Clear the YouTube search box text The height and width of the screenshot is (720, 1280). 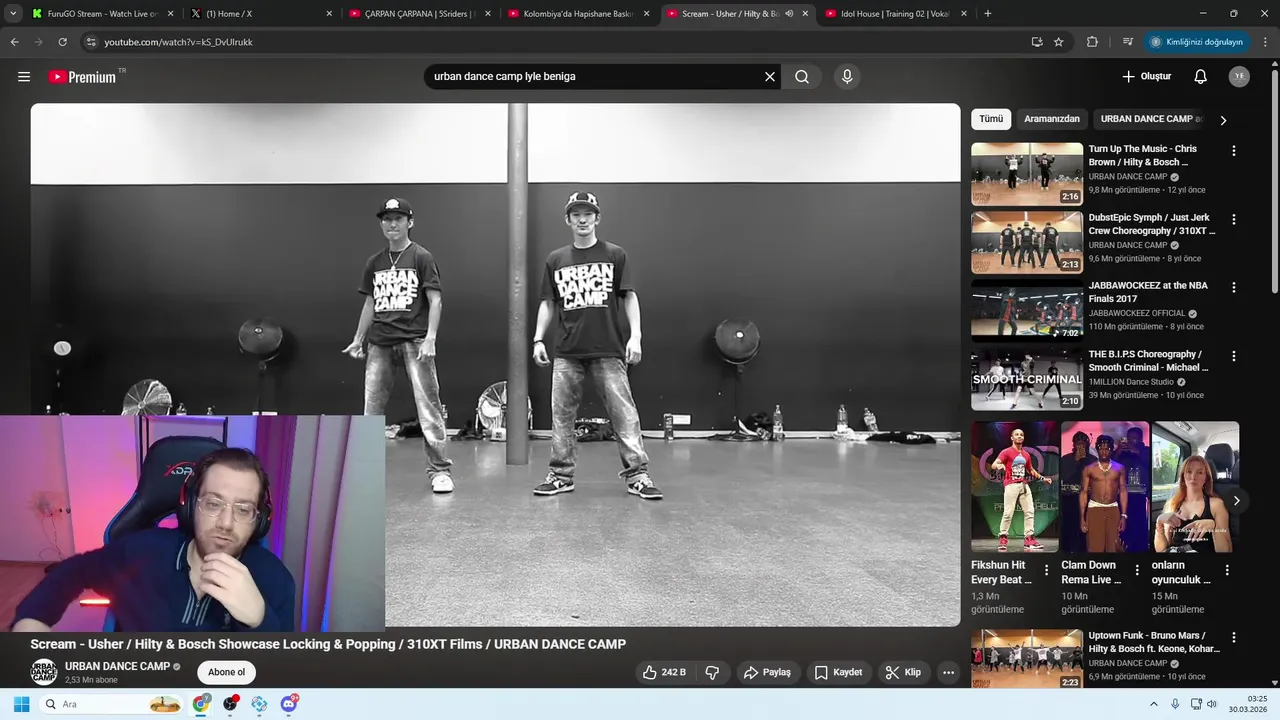tap(770, 76)
